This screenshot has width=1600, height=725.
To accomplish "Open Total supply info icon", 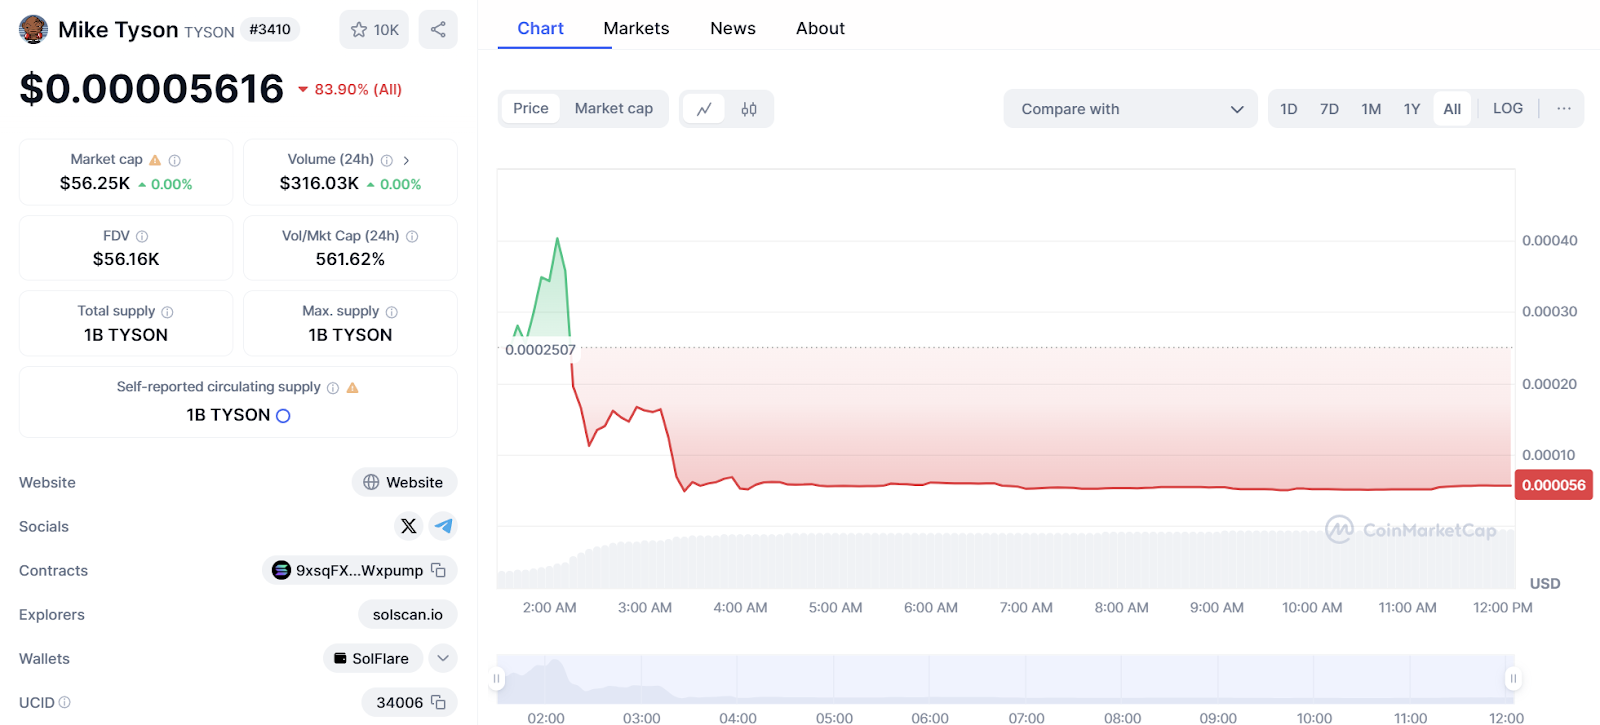I will [x=167, y=312].
